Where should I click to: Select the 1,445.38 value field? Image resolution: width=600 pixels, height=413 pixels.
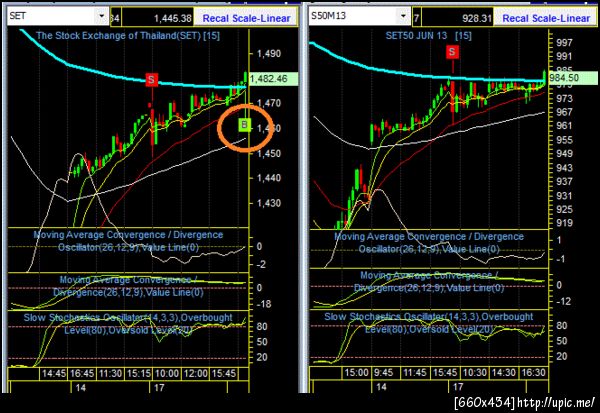[x=158, y=18]
